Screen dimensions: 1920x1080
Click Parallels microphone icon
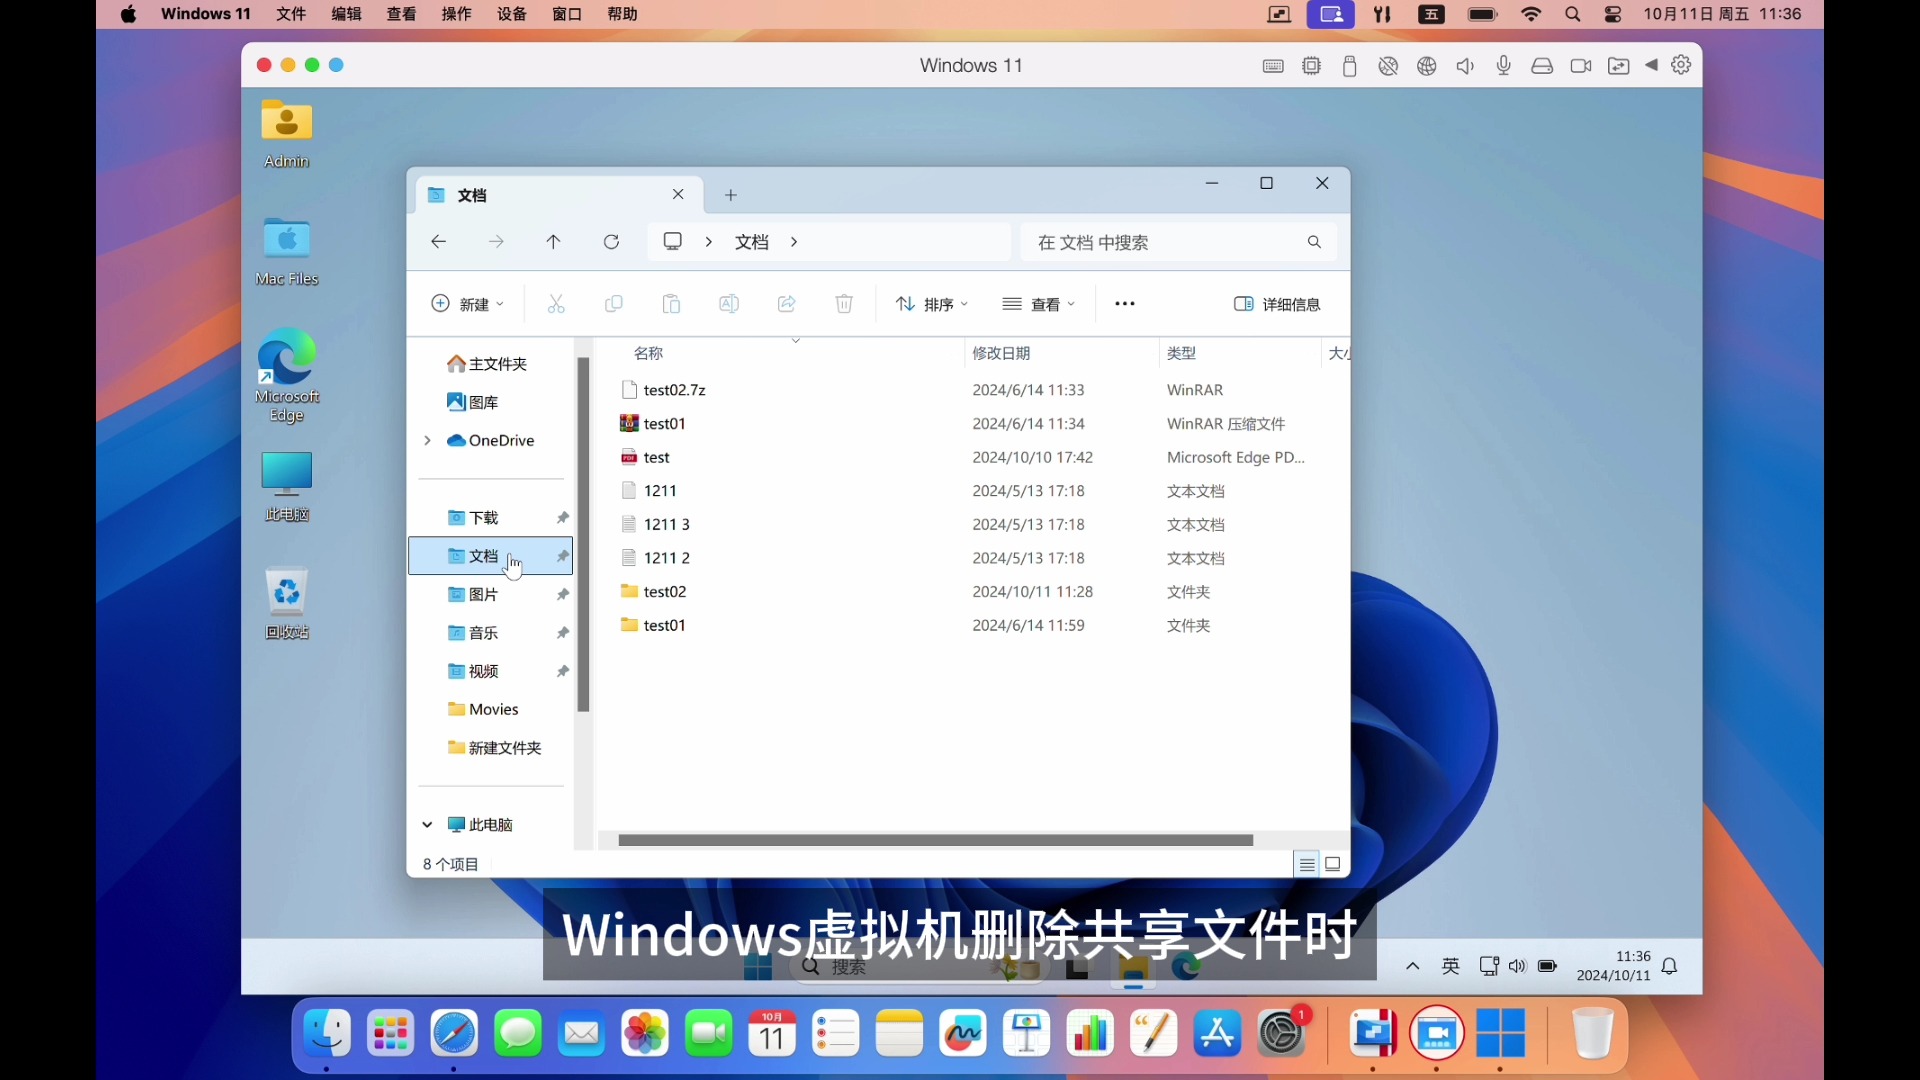click(1504, 66)
